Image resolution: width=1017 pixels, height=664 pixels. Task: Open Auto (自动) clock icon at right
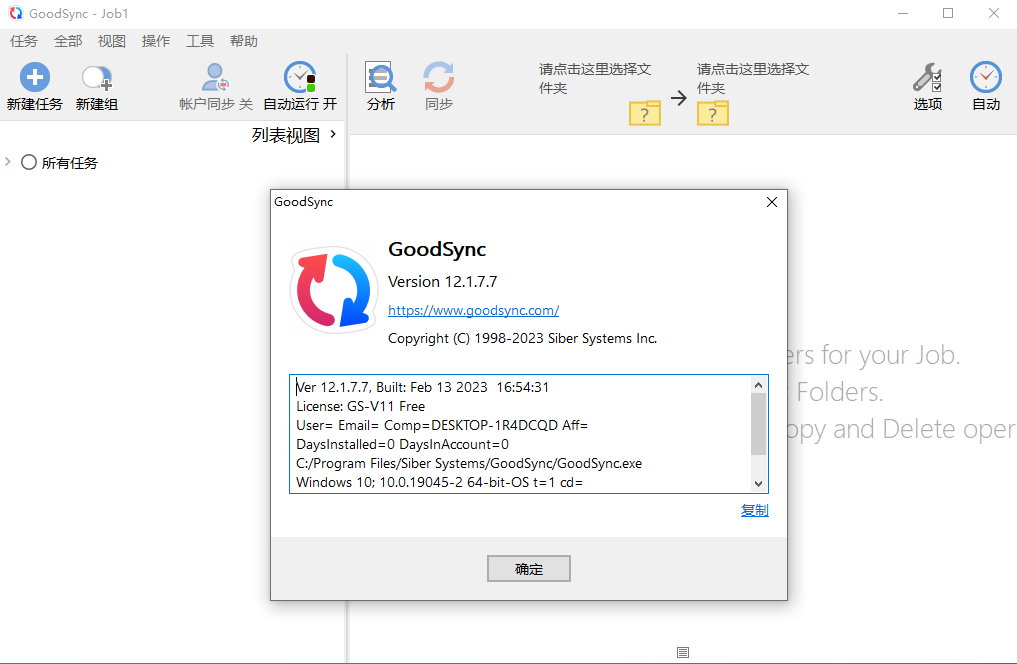coord(986,77)
